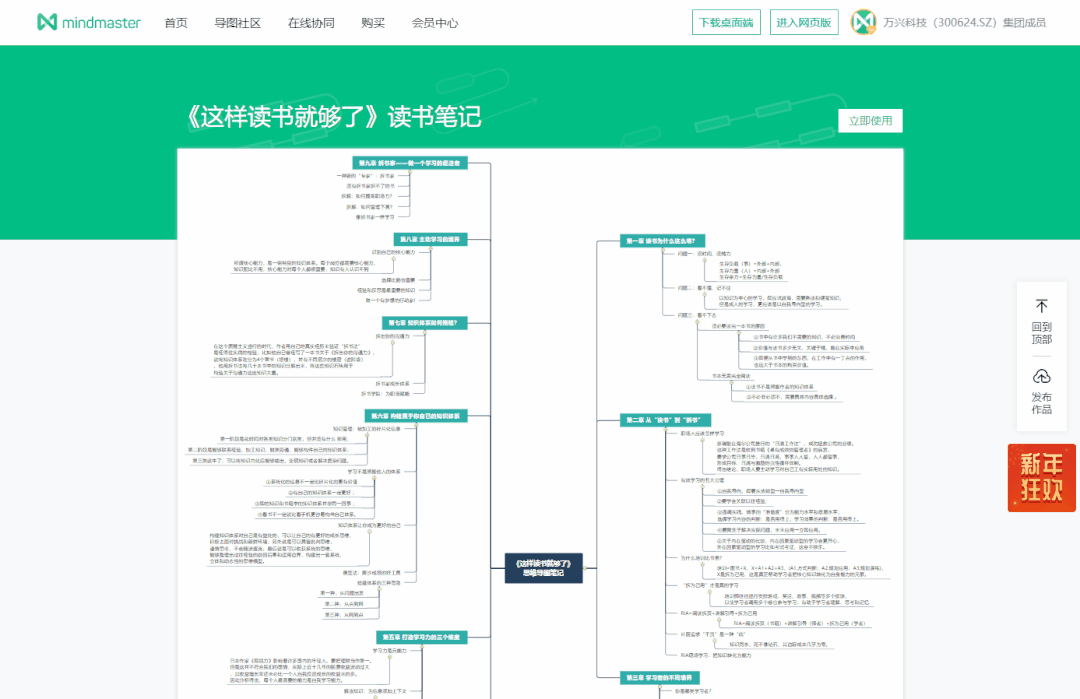The height and width of the screenshot is (699, 1080).
Task: Click the 发布作品 cloud upload icon
Action: pos(1041,376)
